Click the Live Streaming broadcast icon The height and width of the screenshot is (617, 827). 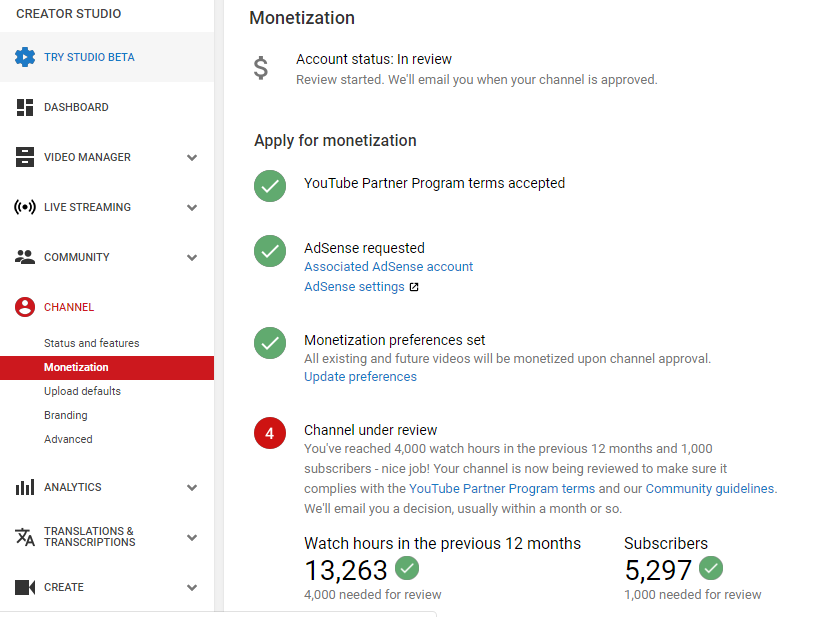click(x=25, y=207)
